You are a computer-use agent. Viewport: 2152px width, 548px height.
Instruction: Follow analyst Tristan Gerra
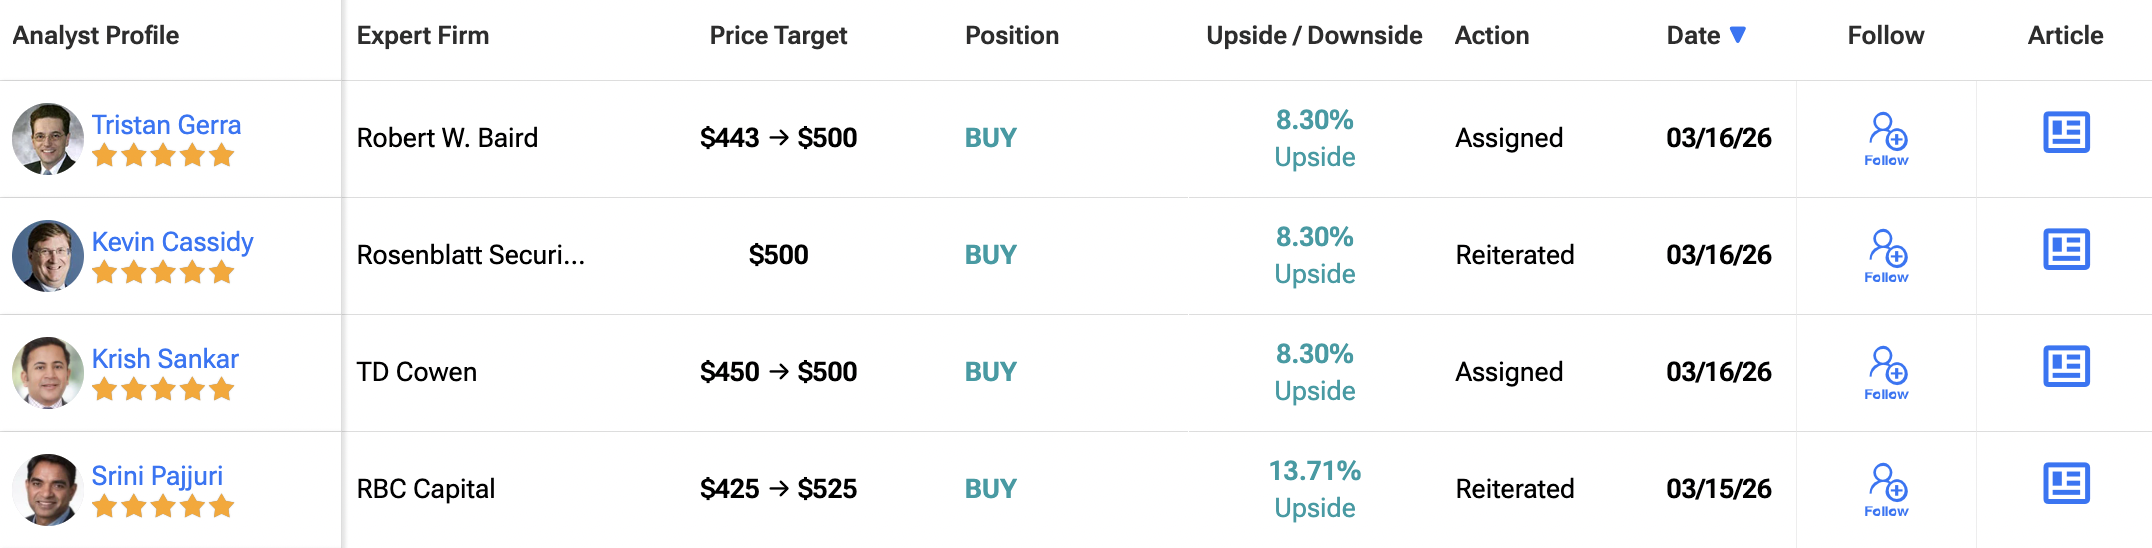pos(1886,138)
